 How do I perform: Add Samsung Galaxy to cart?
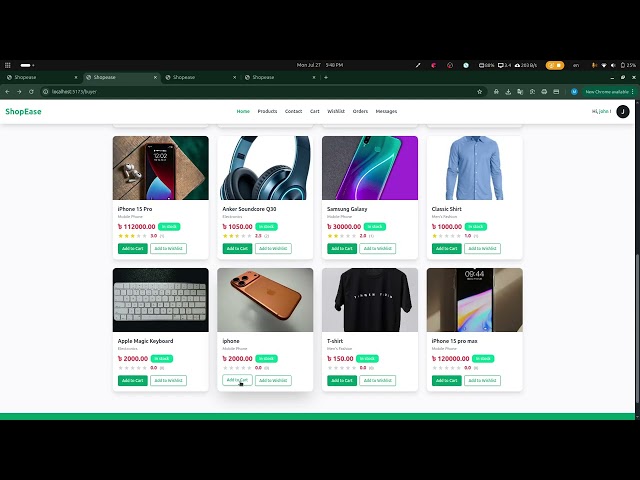pyautogui.click(x=342, y=248)
